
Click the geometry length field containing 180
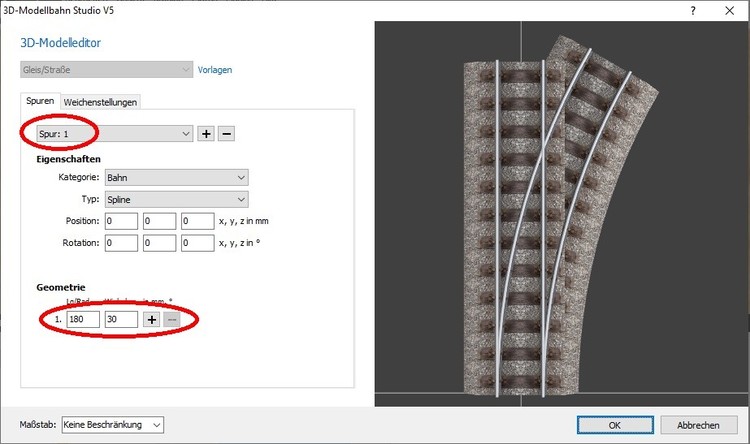pyautogui.click(x=83, y=320)
